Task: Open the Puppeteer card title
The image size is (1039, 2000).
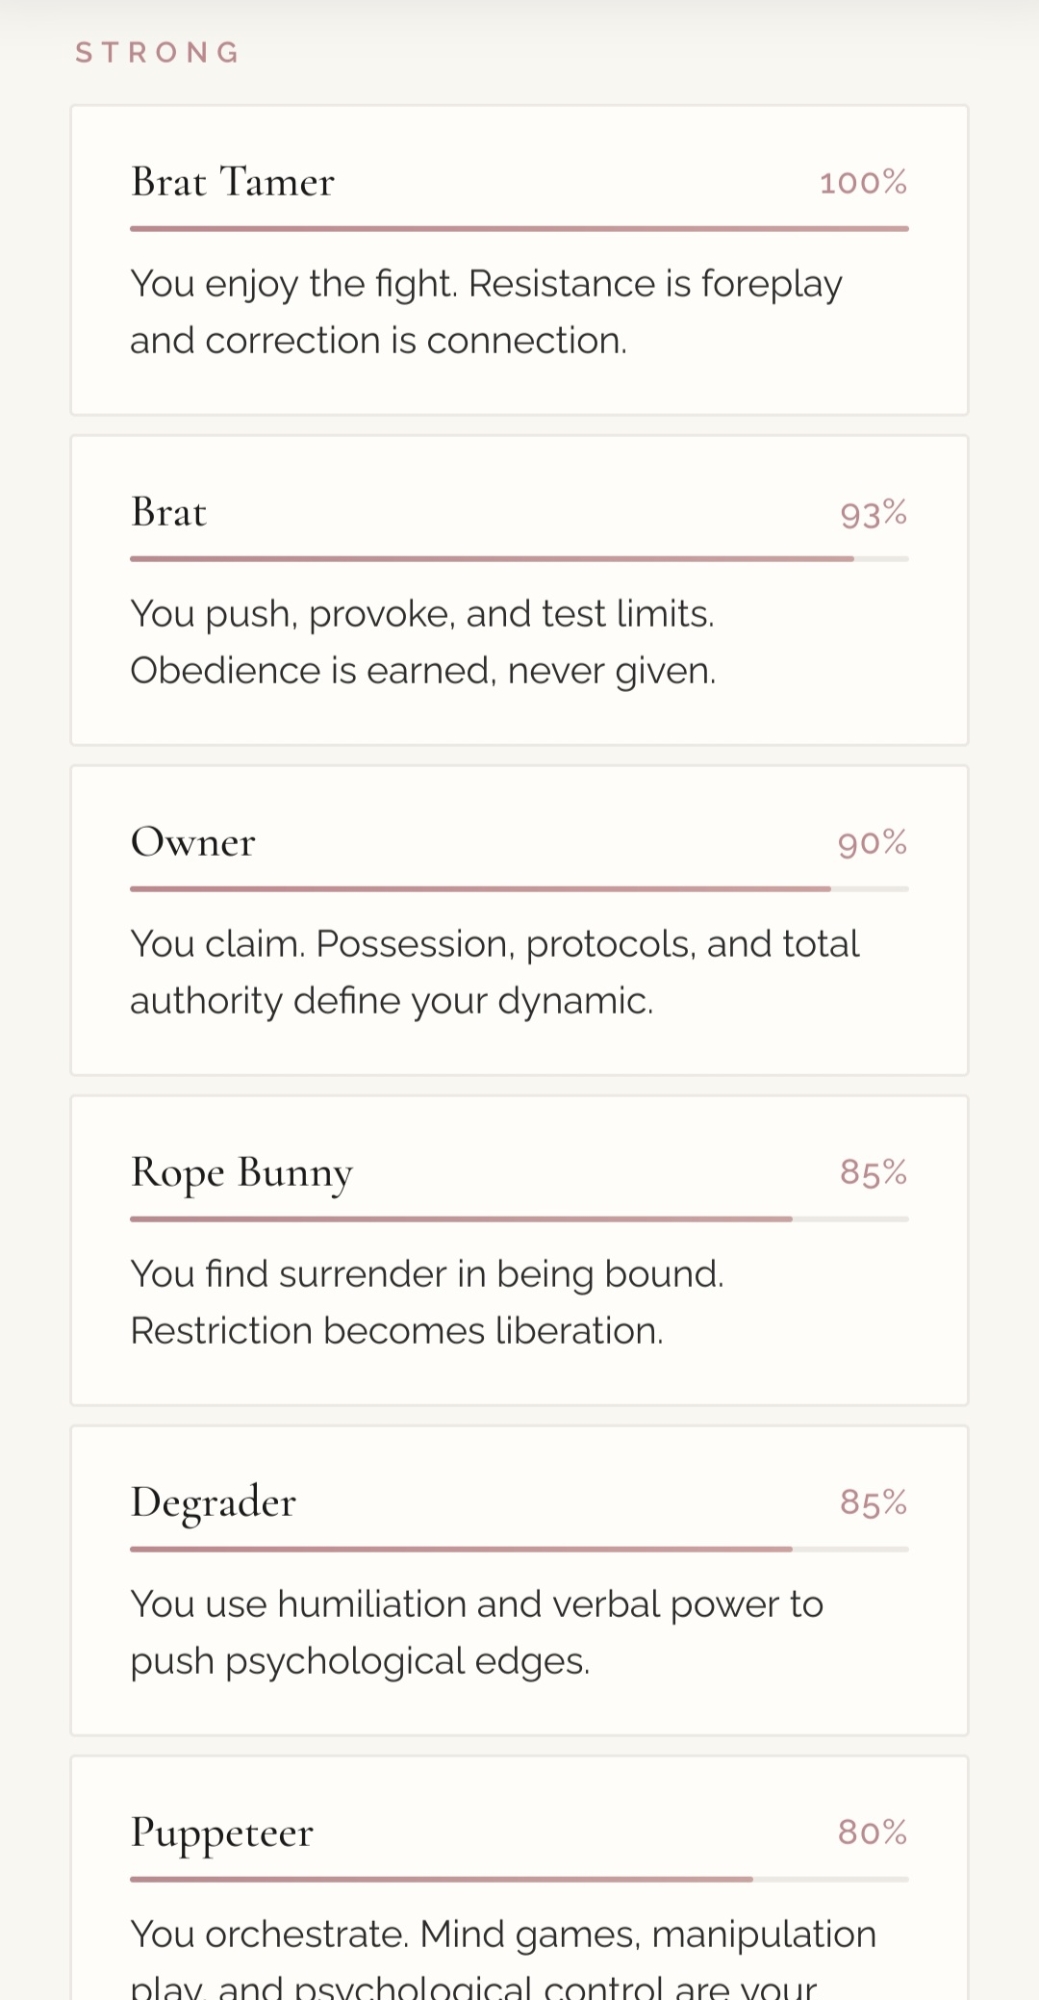Action: click(x=222, y=1832)
